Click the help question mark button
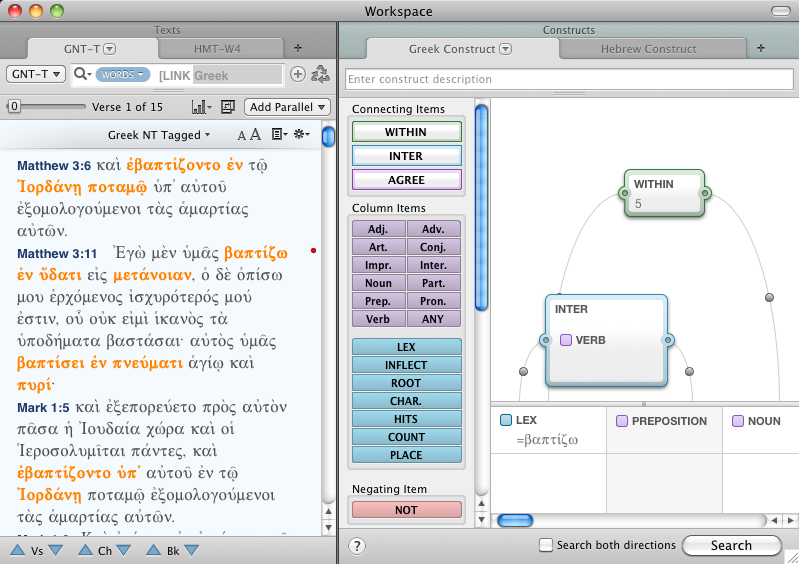 [x=357, y=545]
